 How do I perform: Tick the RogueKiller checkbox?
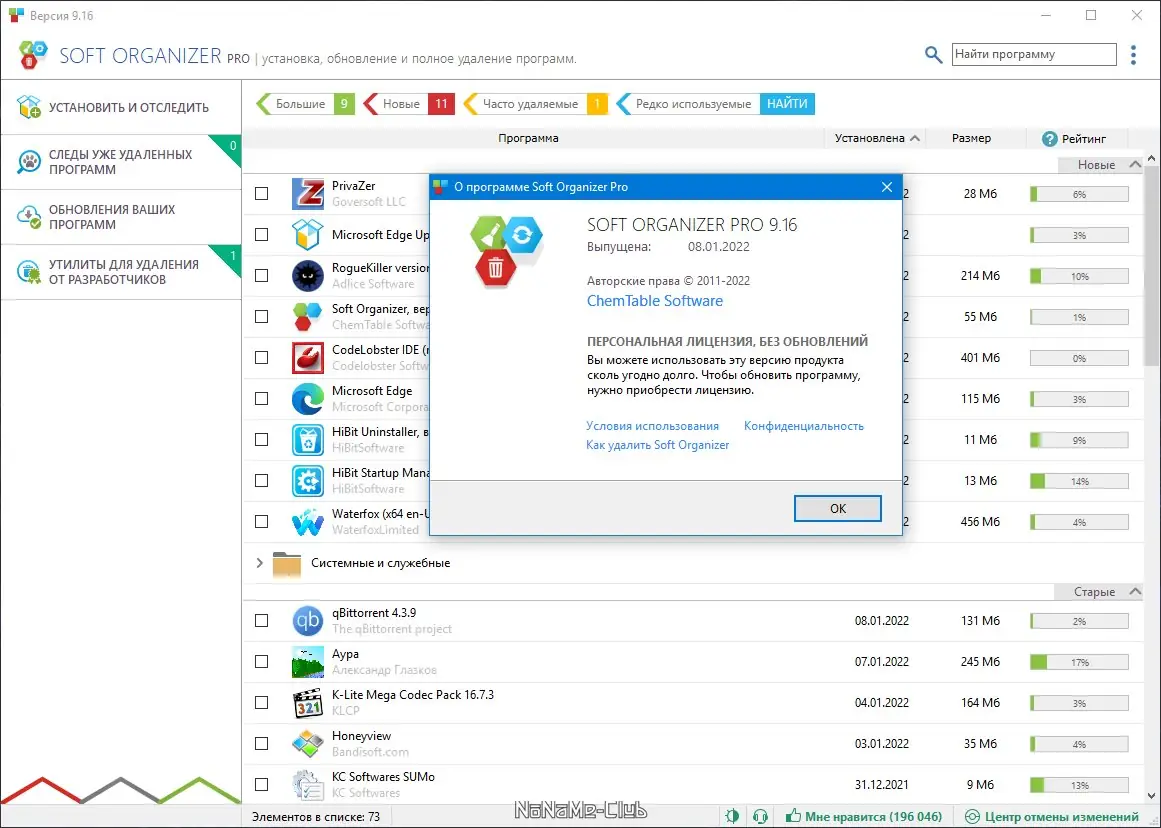(x=261, y=276)
